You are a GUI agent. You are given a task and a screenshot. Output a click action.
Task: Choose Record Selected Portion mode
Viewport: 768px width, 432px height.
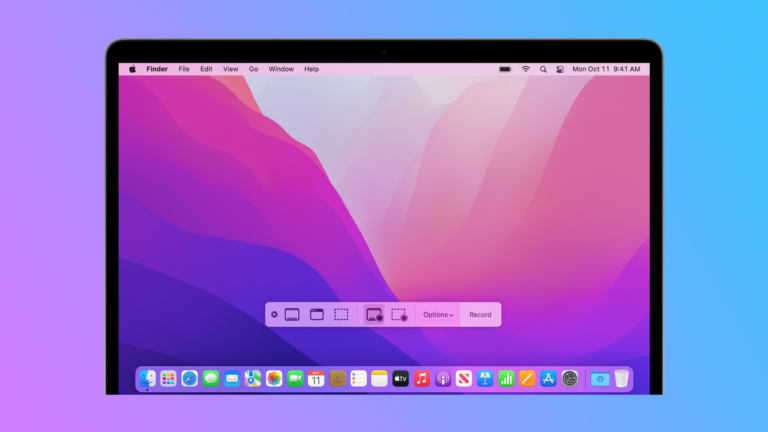pos(399,314)
